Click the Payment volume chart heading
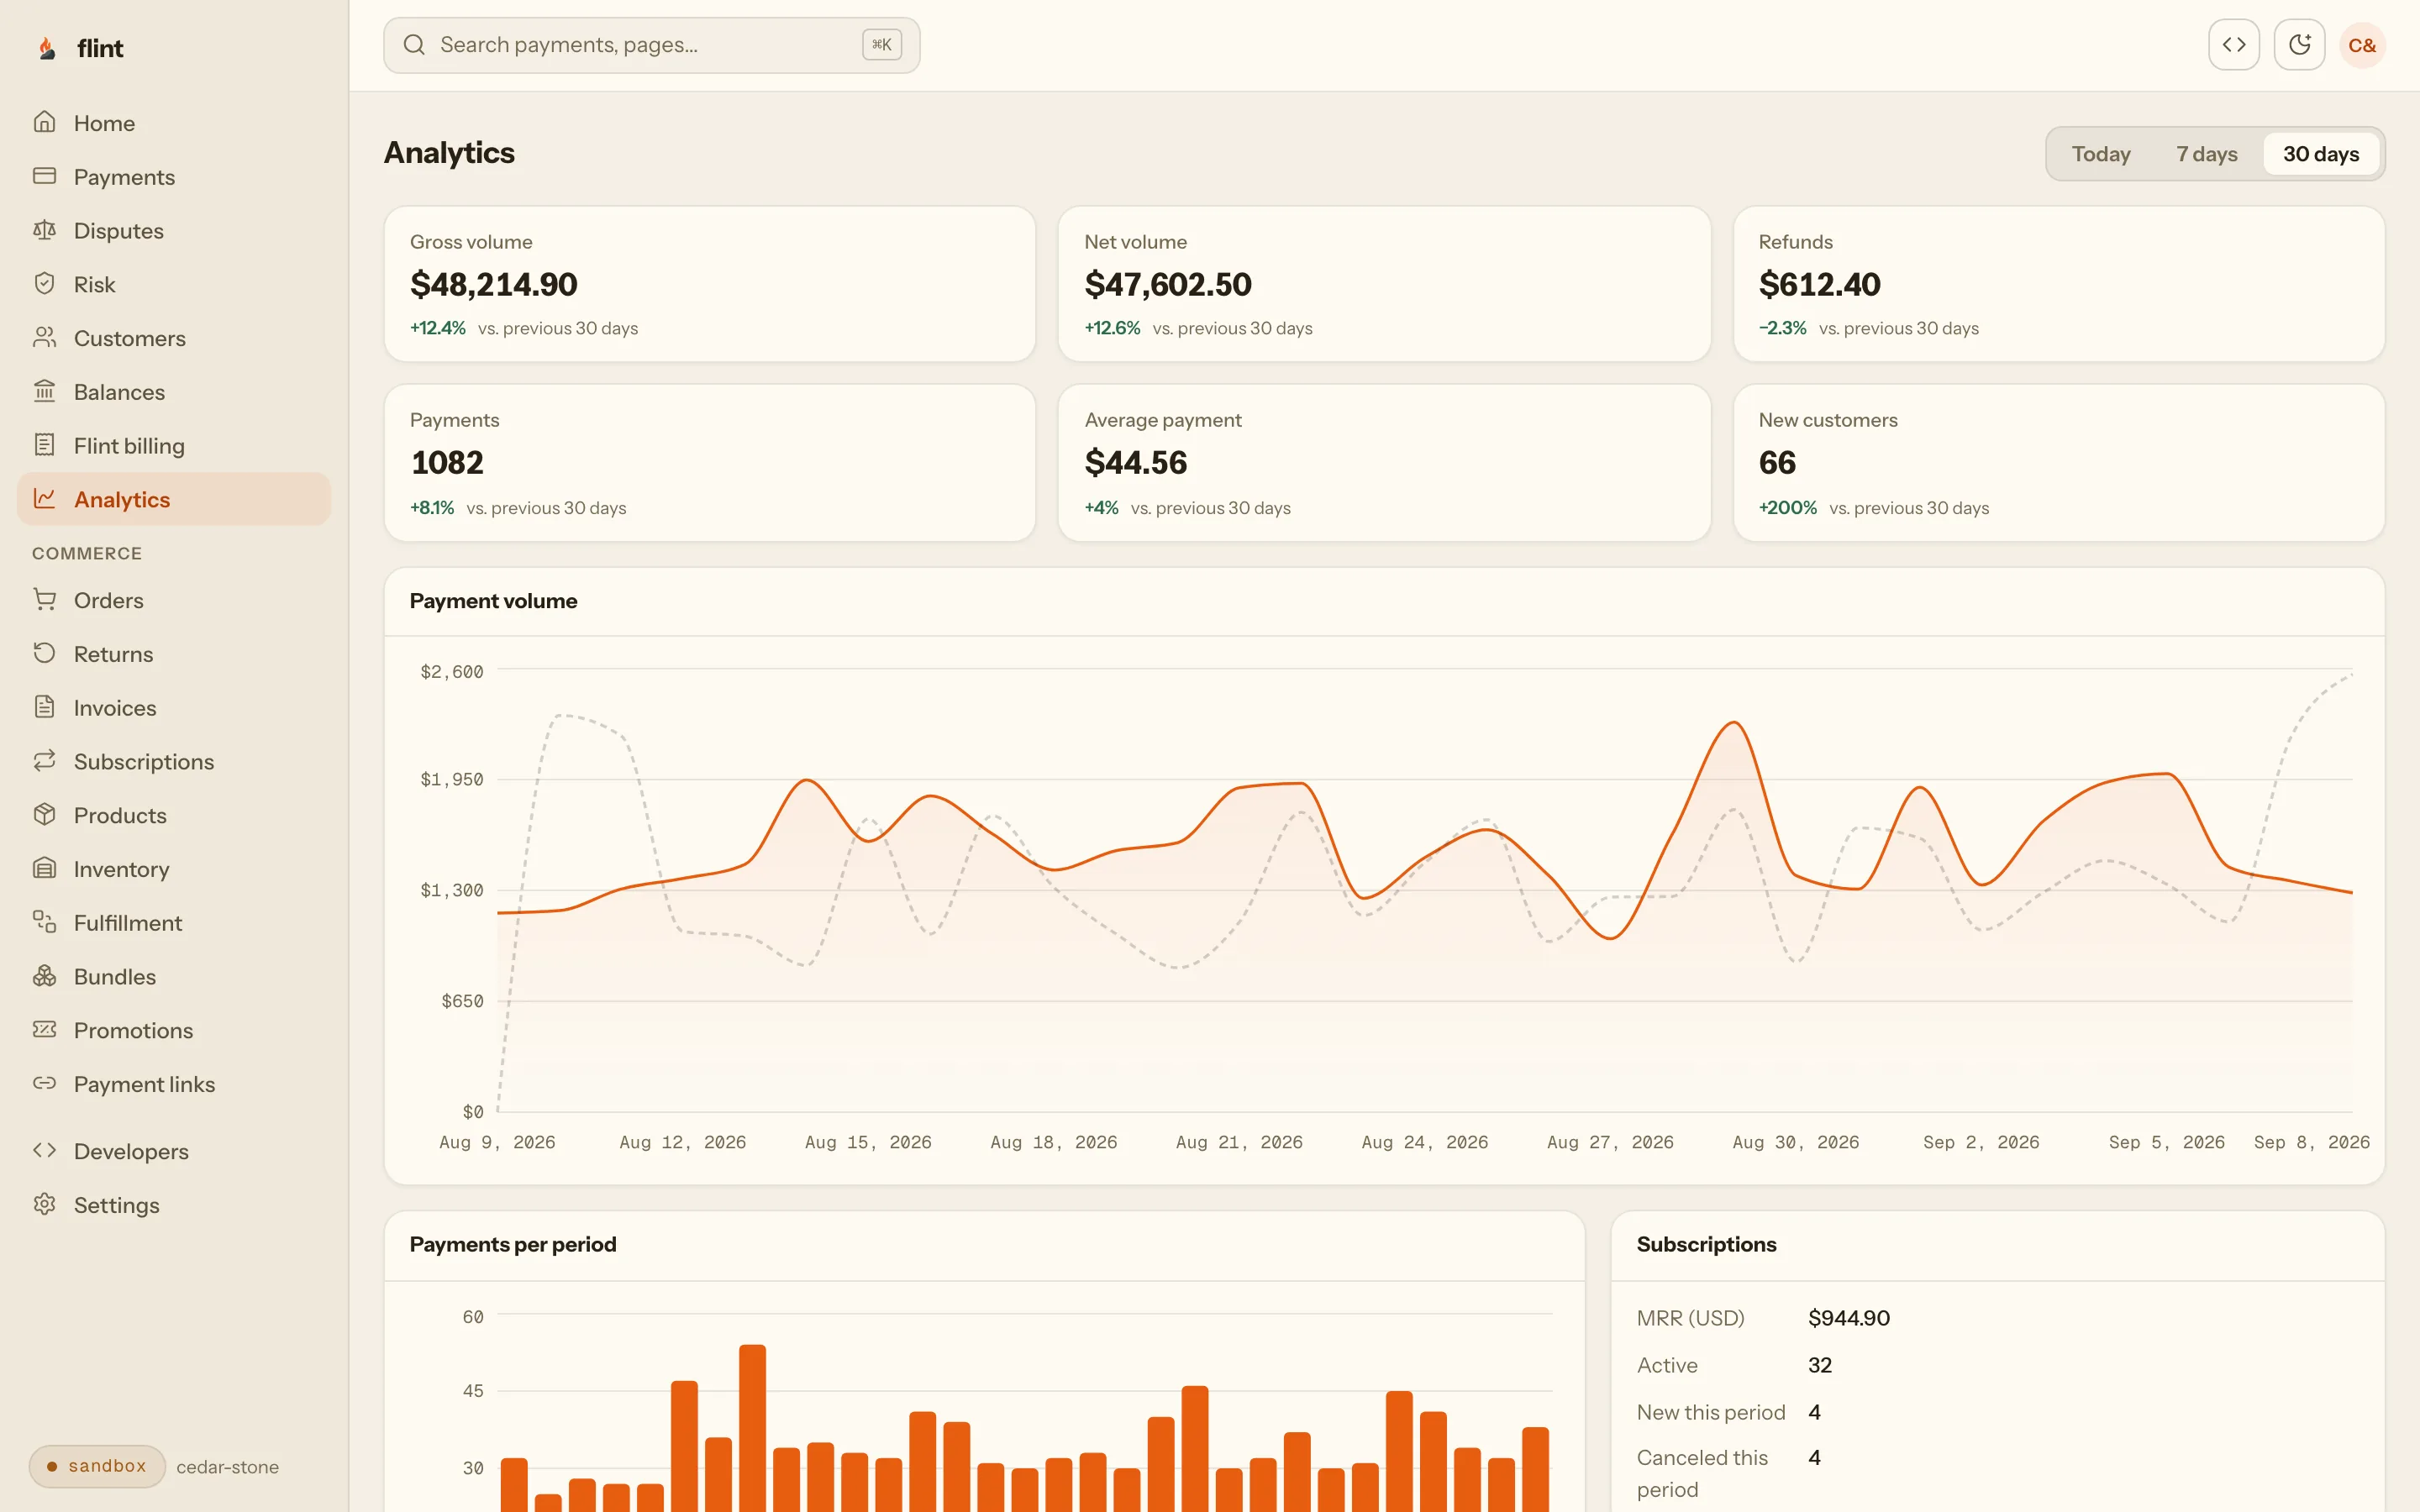 [493, 601]
